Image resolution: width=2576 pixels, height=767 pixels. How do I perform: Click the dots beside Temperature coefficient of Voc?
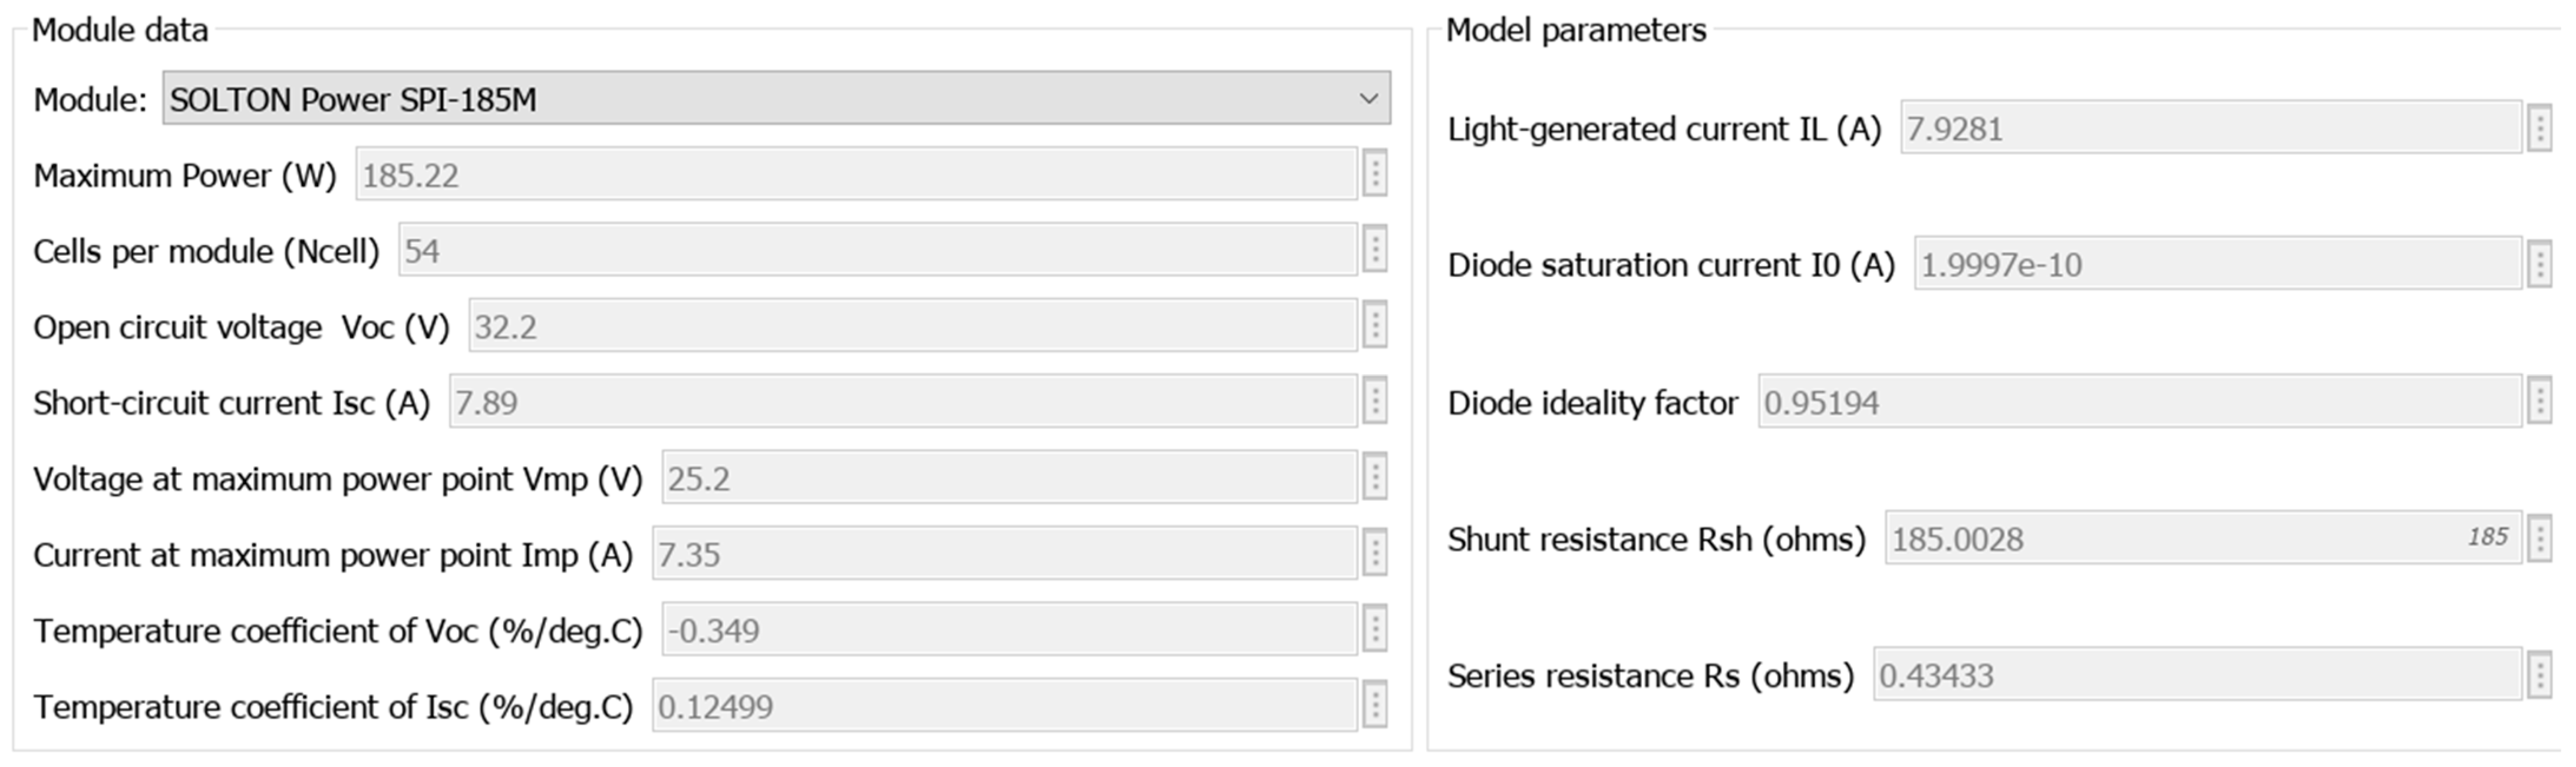(1375, 630)
